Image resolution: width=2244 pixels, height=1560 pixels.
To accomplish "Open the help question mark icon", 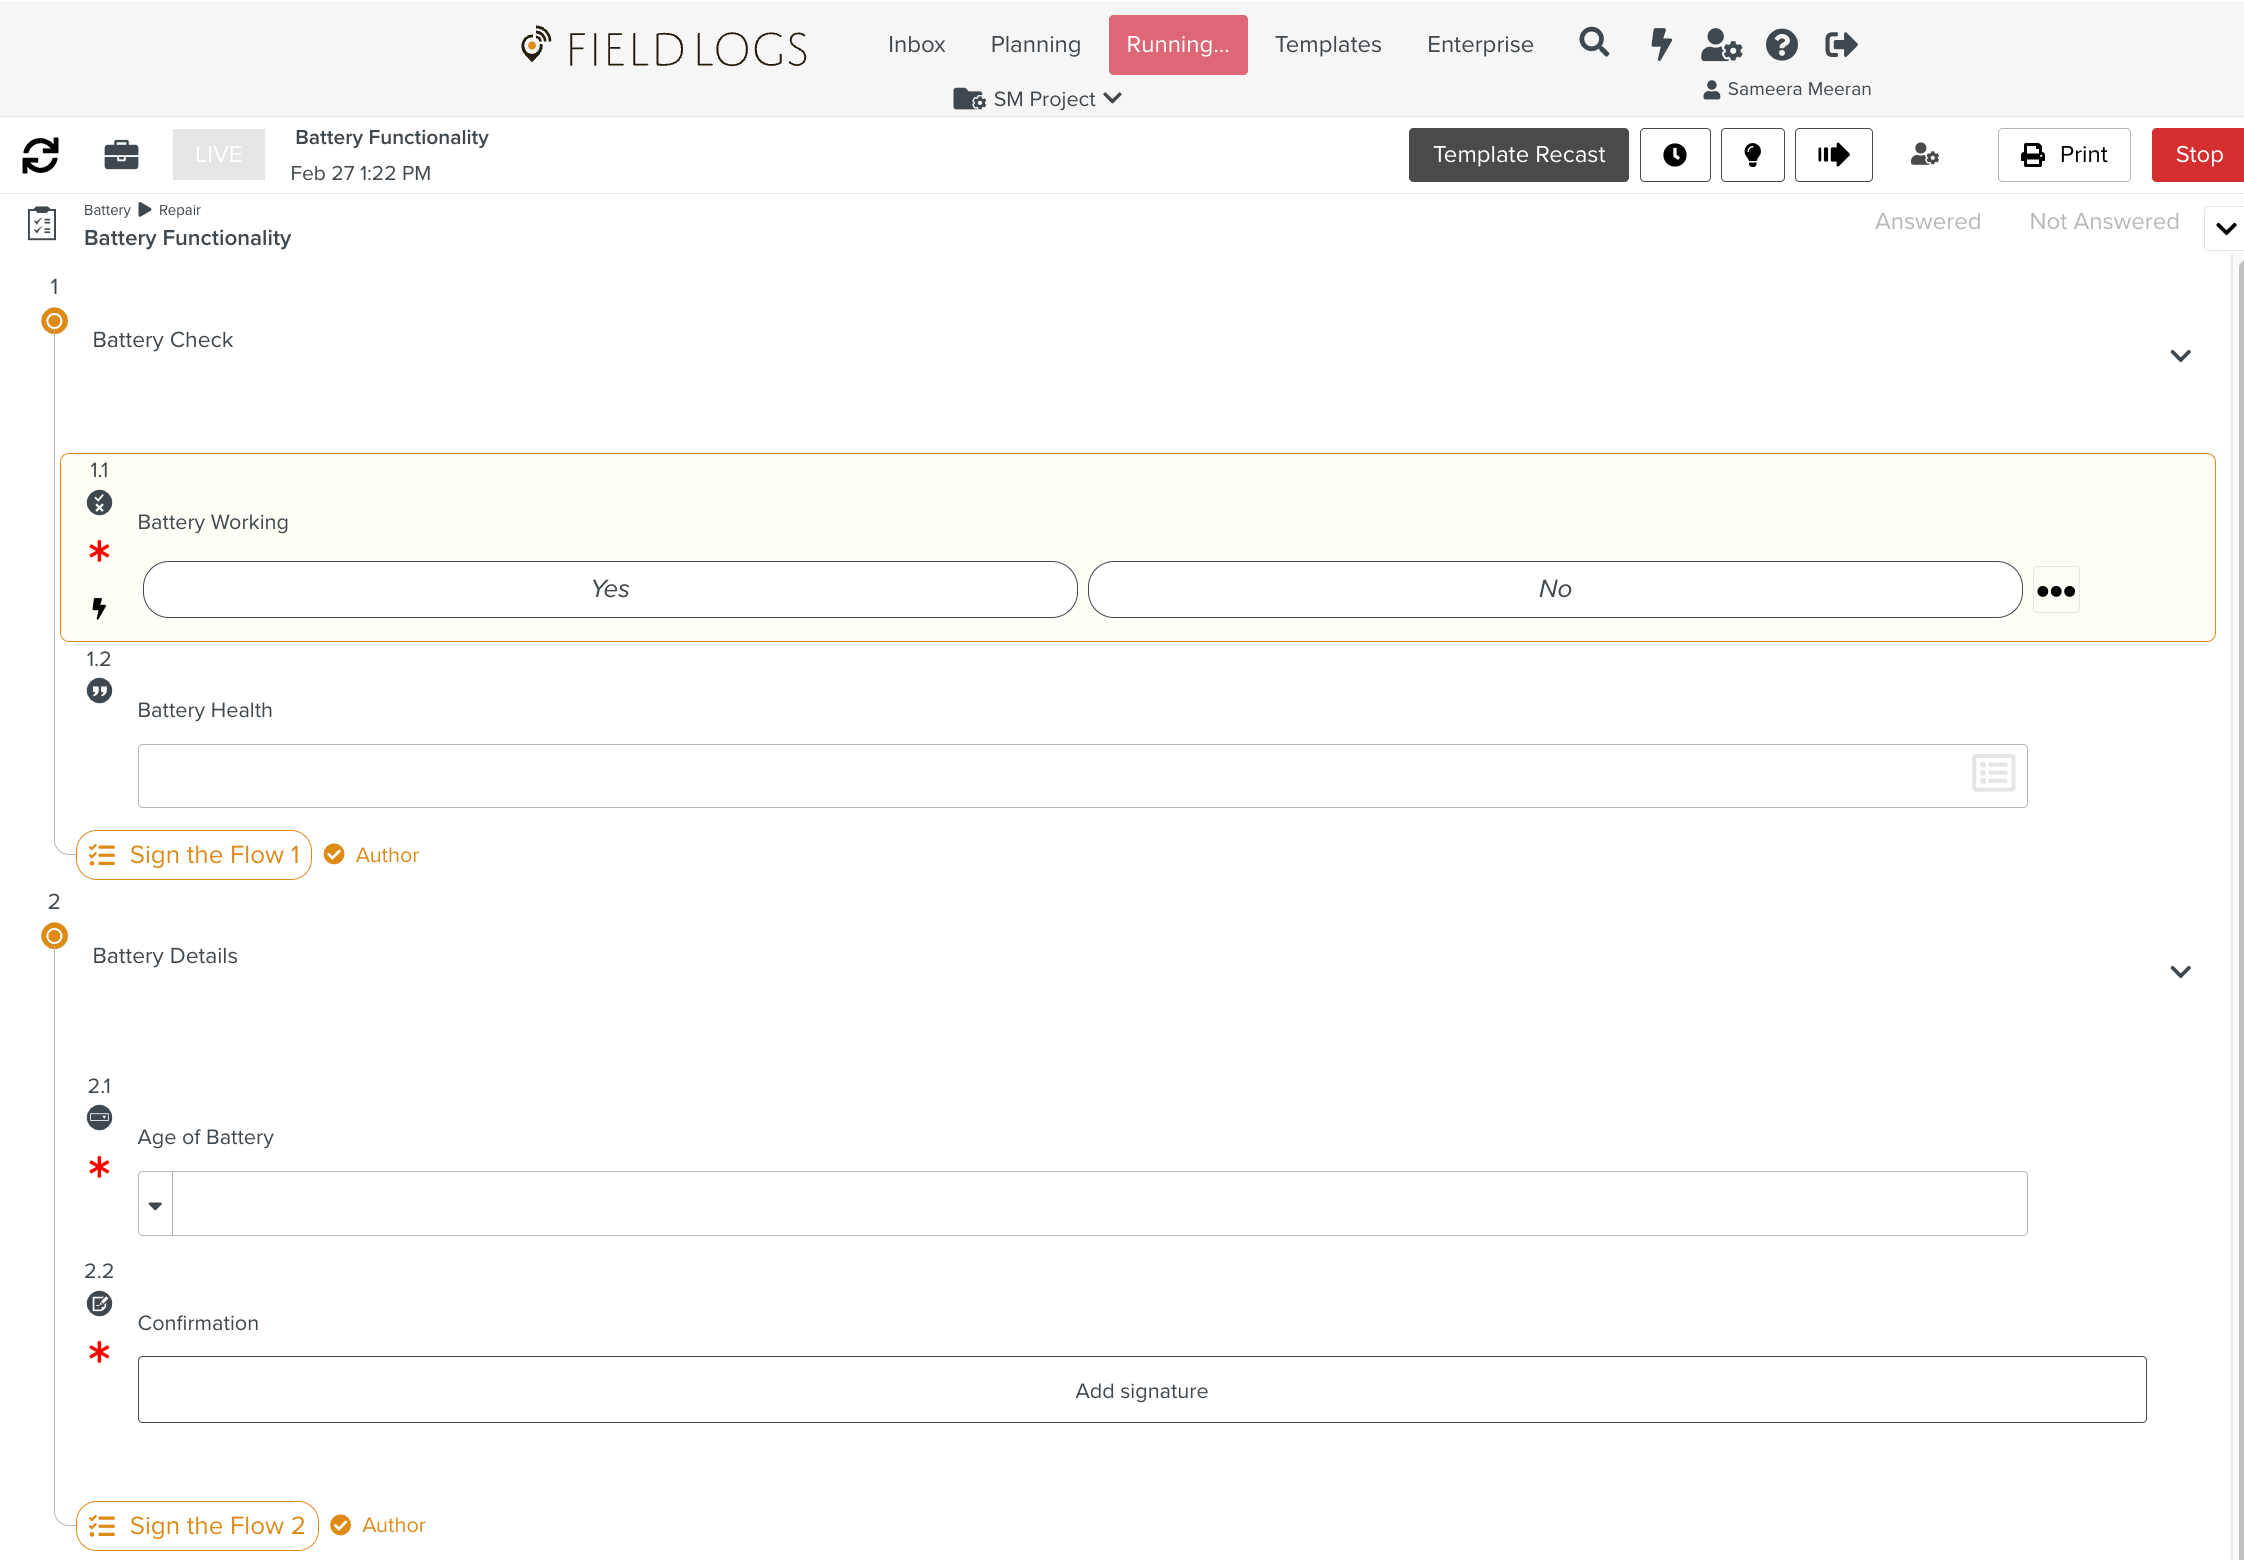I will (x=1781, y=44).
